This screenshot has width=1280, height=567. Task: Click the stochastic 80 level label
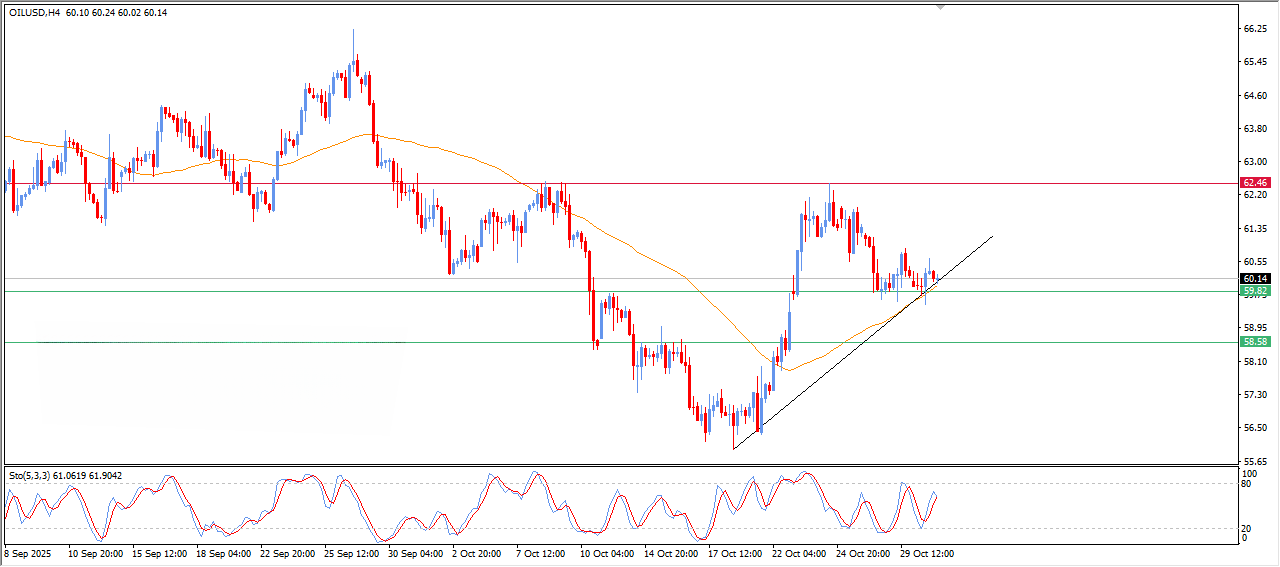tap(1247, 484)
